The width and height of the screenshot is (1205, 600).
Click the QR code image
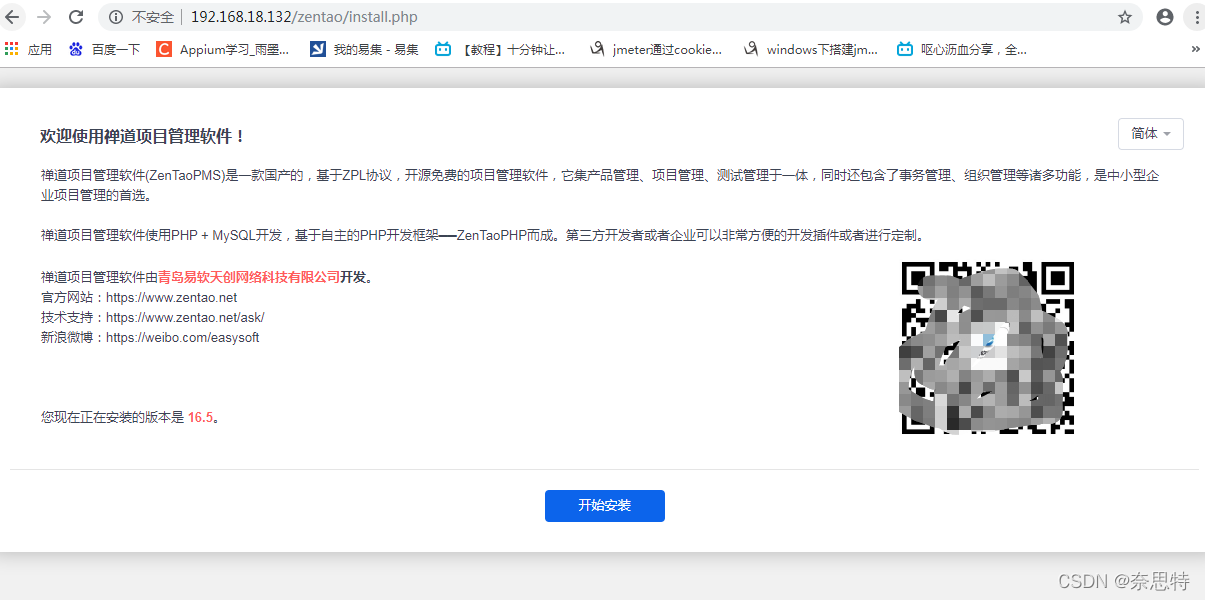coord(988,348)
